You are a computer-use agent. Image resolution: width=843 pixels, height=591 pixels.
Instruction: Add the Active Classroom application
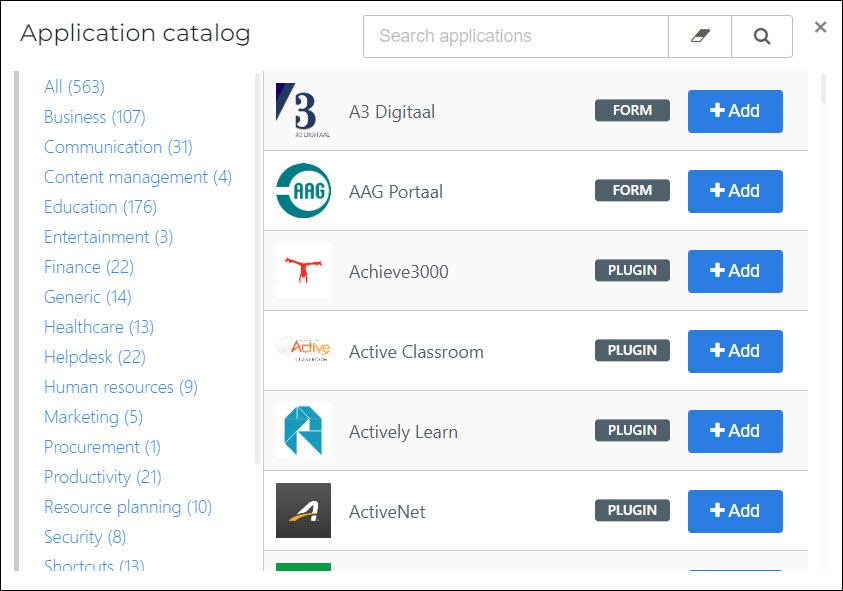(735, 351)
